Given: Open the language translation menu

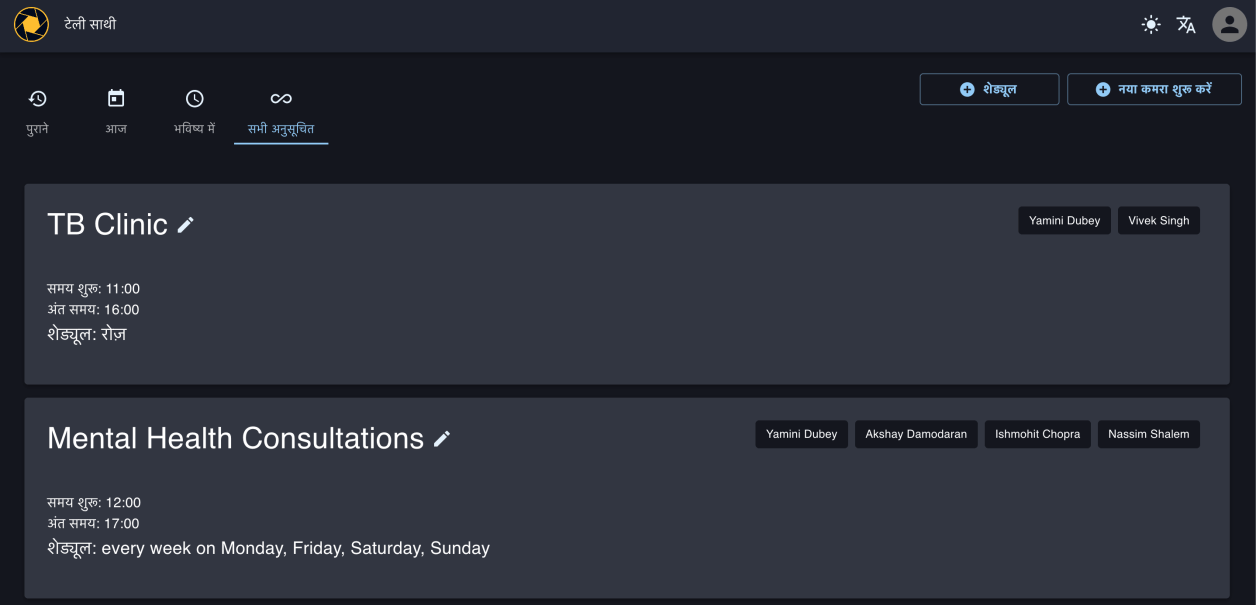Looking at the screenshot, I should tap(1186, 25).
